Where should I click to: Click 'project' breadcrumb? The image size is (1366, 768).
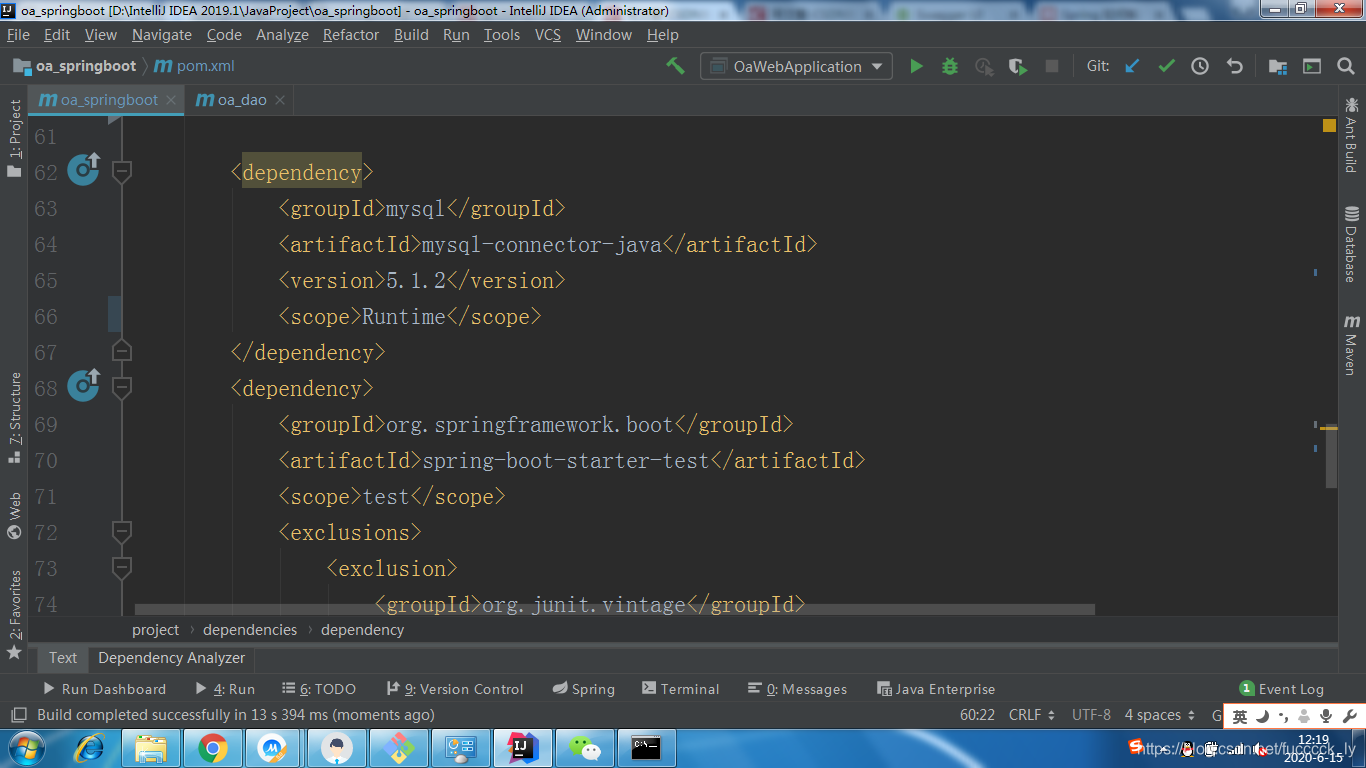pyautogui.click(x=155, y=630)
